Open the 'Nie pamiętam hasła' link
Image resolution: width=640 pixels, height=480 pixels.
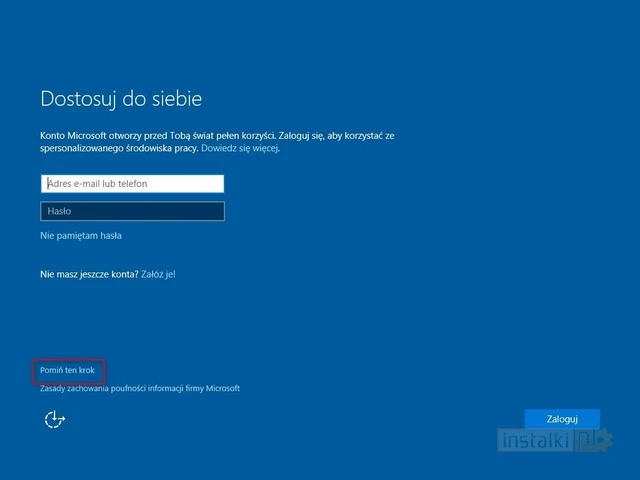(81, 236)
